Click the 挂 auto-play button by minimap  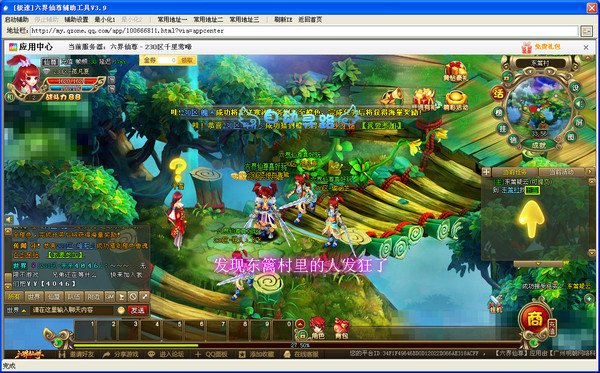[503, 129]
